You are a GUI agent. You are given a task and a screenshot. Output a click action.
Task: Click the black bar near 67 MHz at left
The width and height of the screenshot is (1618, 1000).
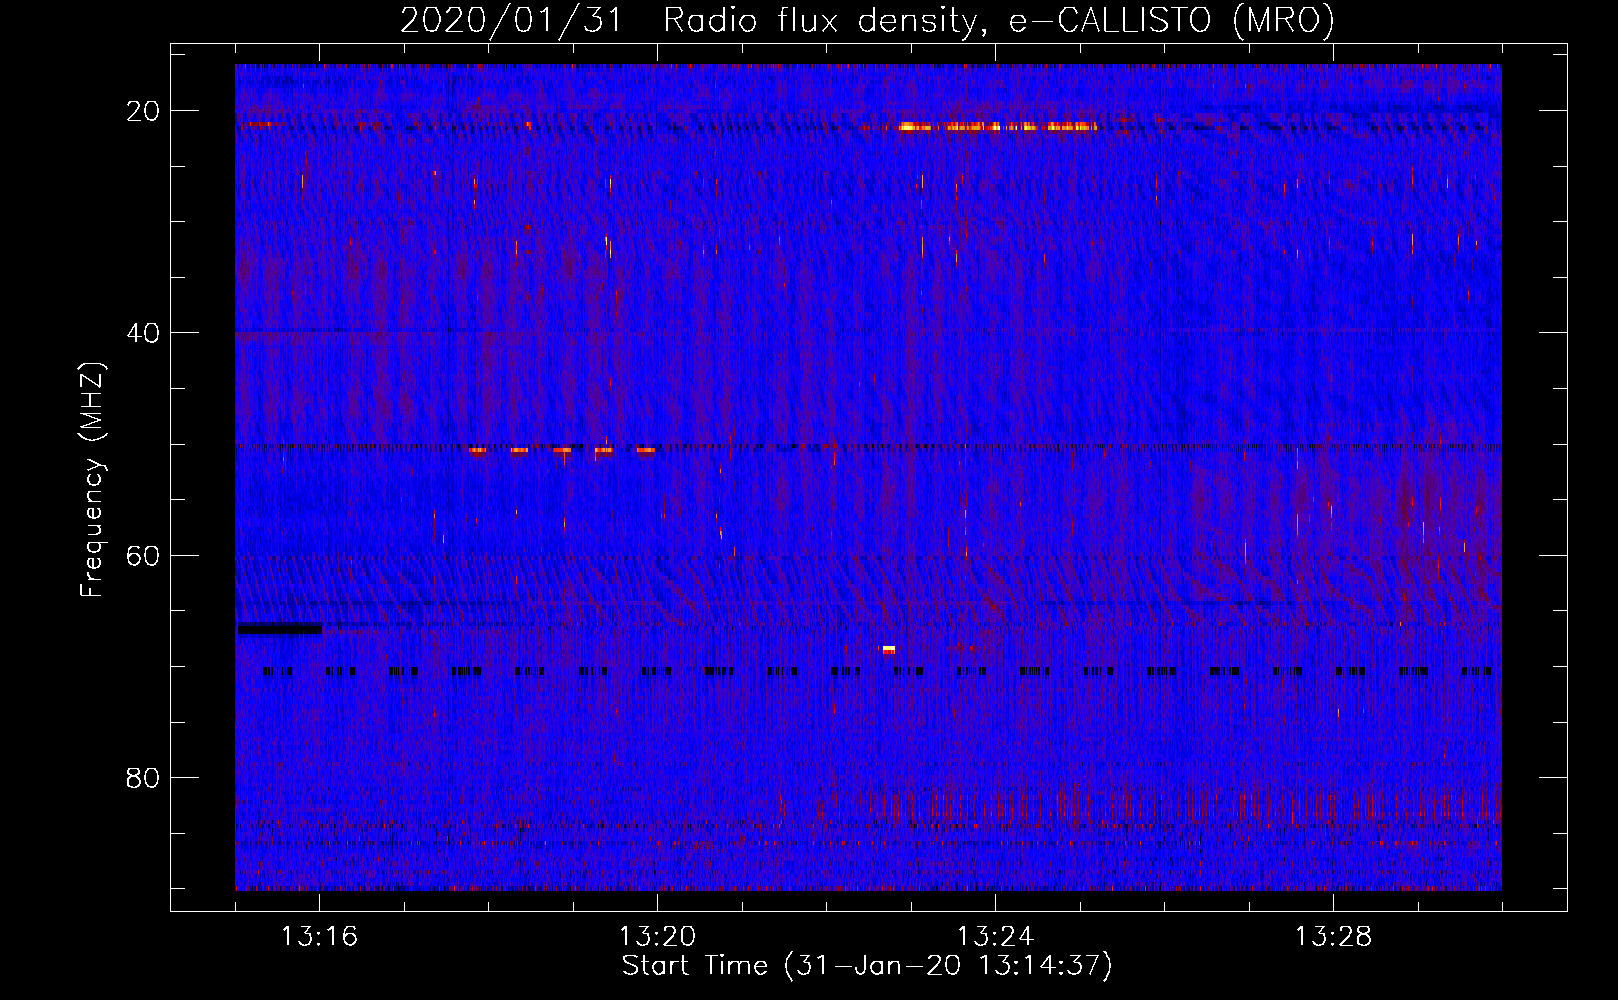(x=280, y=629)
